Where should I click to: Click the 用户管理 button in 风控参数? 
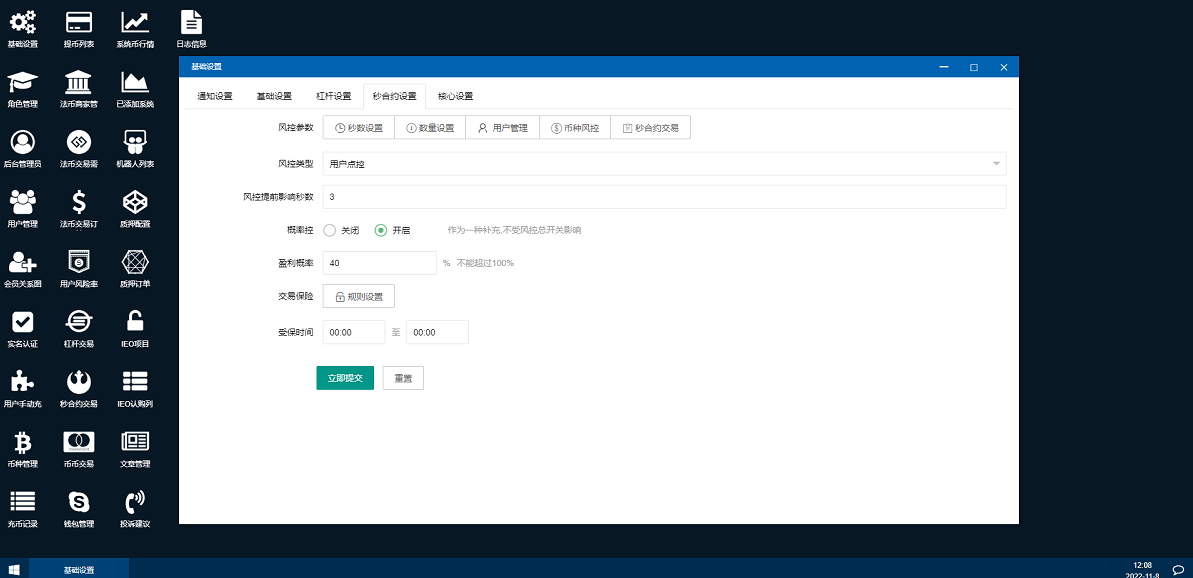[x=502, y=128]
